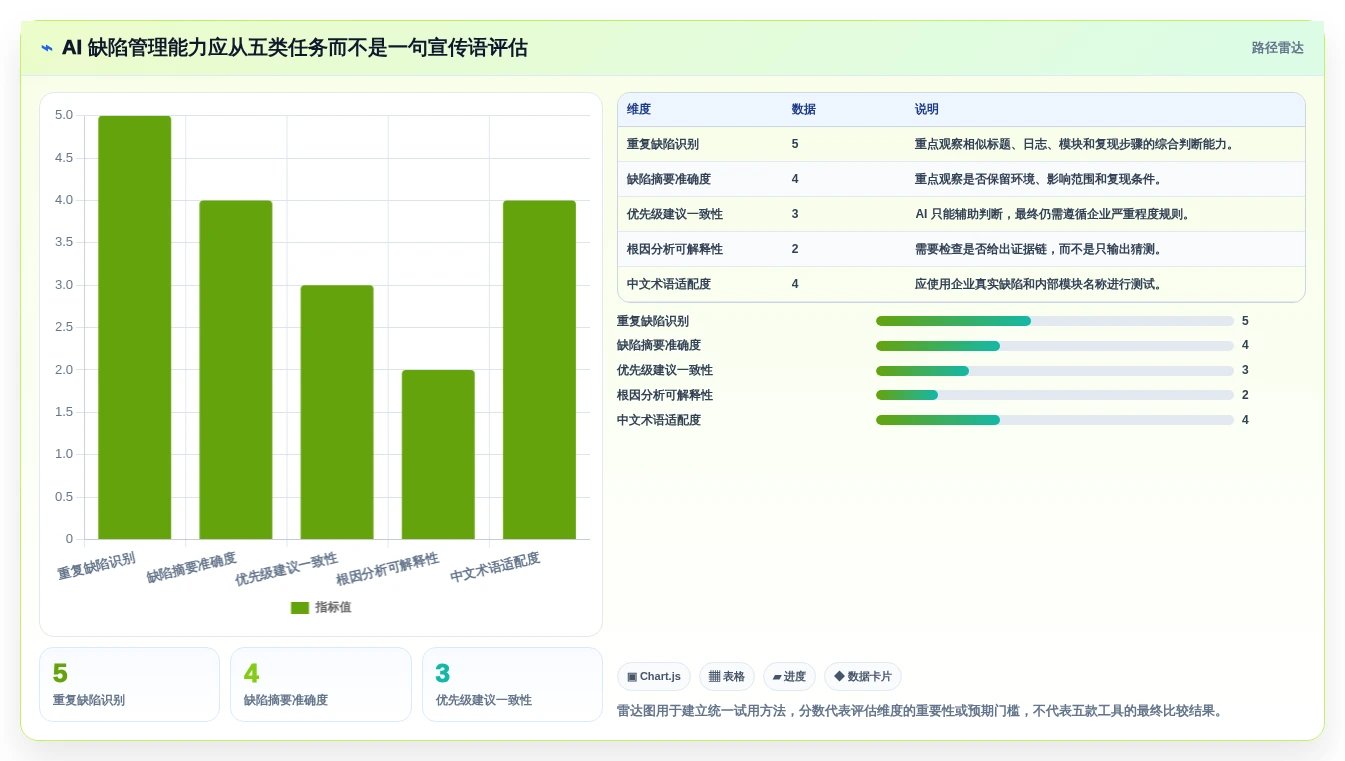Click the 指标值 legend label
The width and height of the screenshot is (1345, 761).
(x=333, y=608)
